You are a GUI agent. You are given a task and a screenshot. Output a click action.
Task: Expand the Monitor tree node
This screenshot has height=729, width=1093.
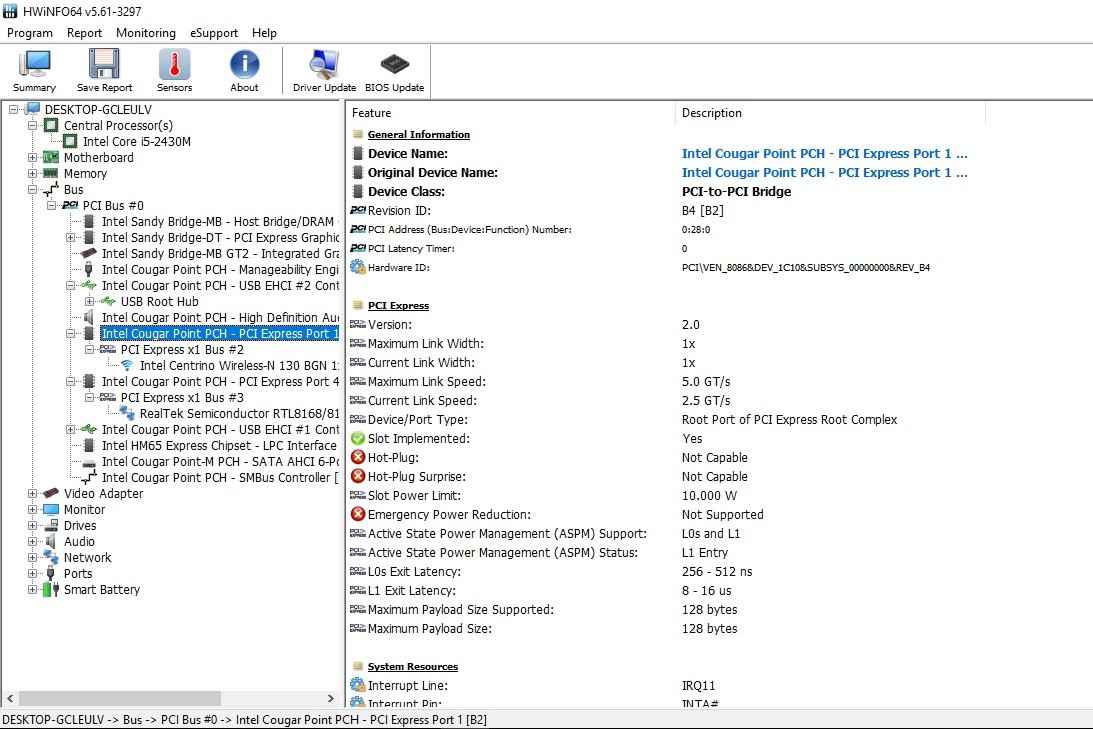pos(32,509)
